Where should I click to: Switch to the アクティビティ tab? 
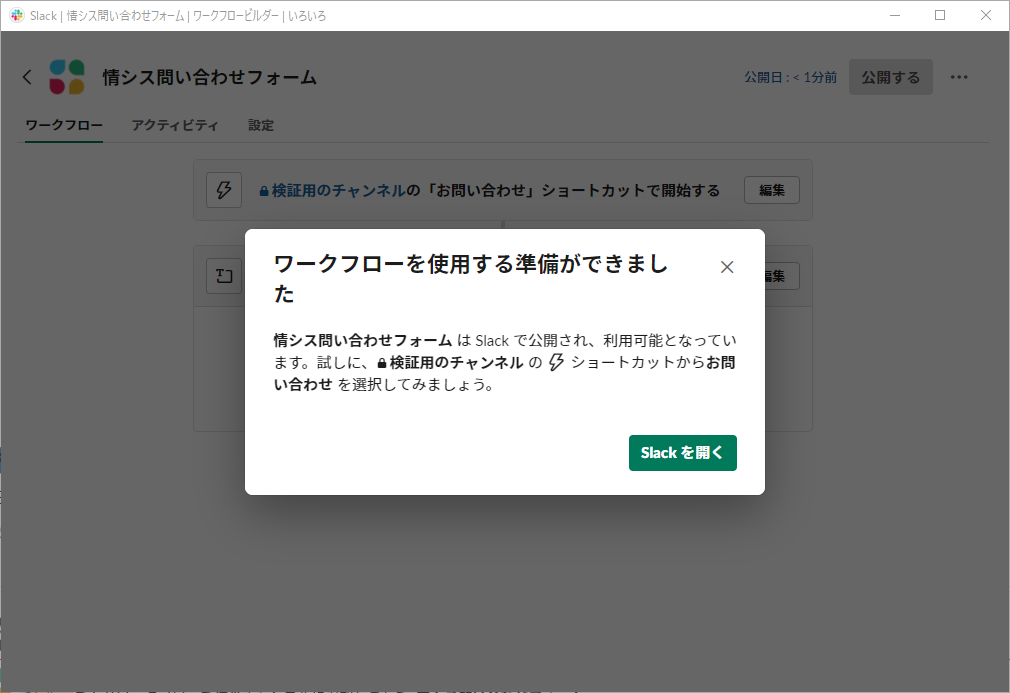pyautogui.click(x=175, y=125)
